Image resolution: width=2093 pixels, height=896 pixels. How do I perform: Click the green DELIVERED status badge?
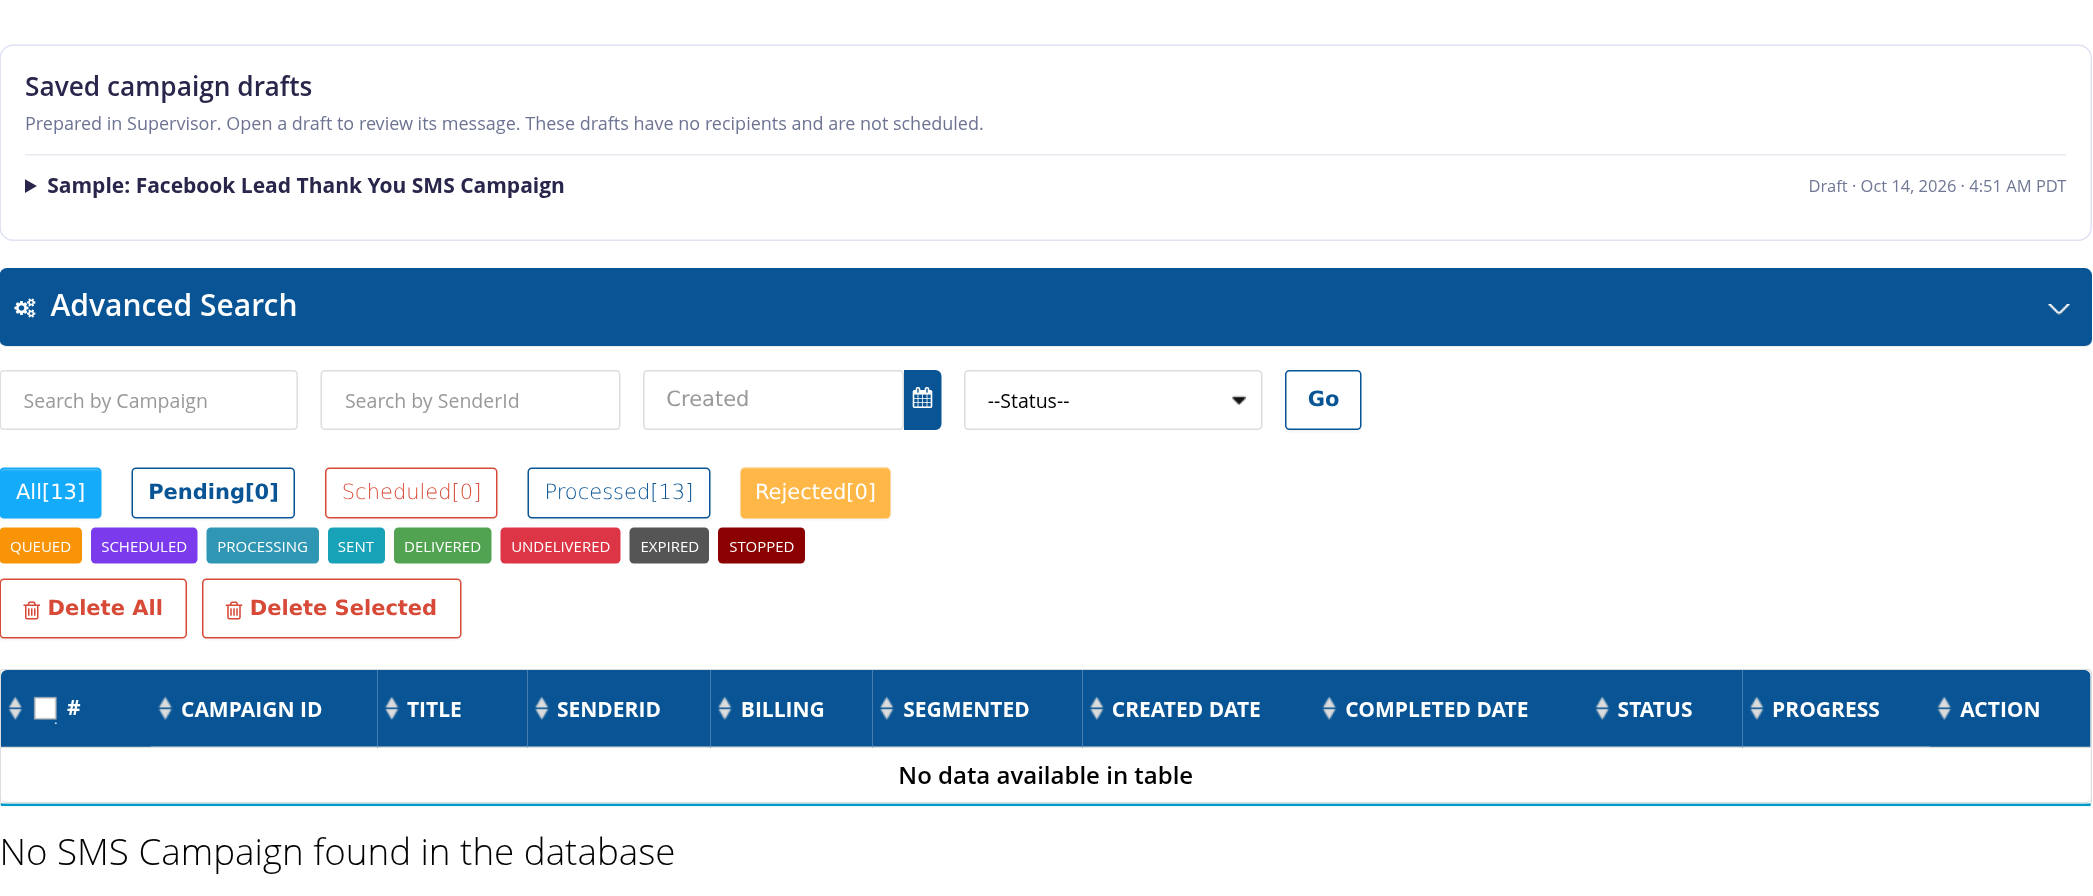(x=443, y=546)
